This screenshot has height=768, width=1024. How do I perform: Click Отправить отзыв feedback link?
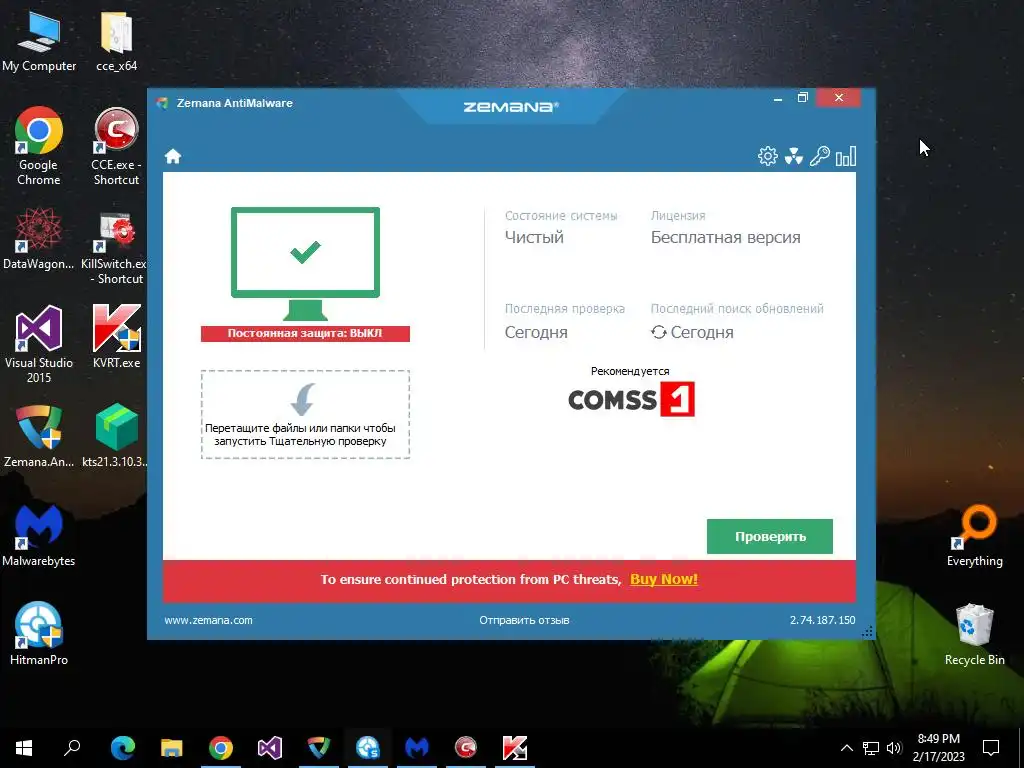tap(524, 620)
